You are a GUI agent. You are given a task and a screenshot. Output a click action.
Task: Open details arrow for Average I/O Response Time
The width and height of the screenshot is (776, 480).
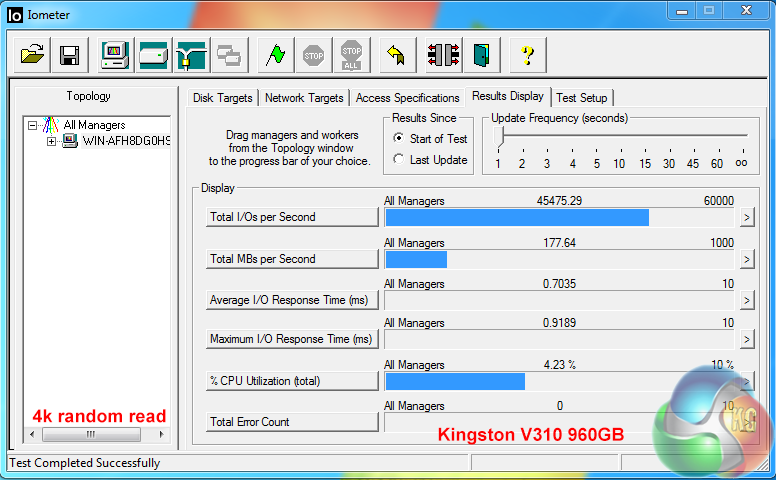pos(747,300)
